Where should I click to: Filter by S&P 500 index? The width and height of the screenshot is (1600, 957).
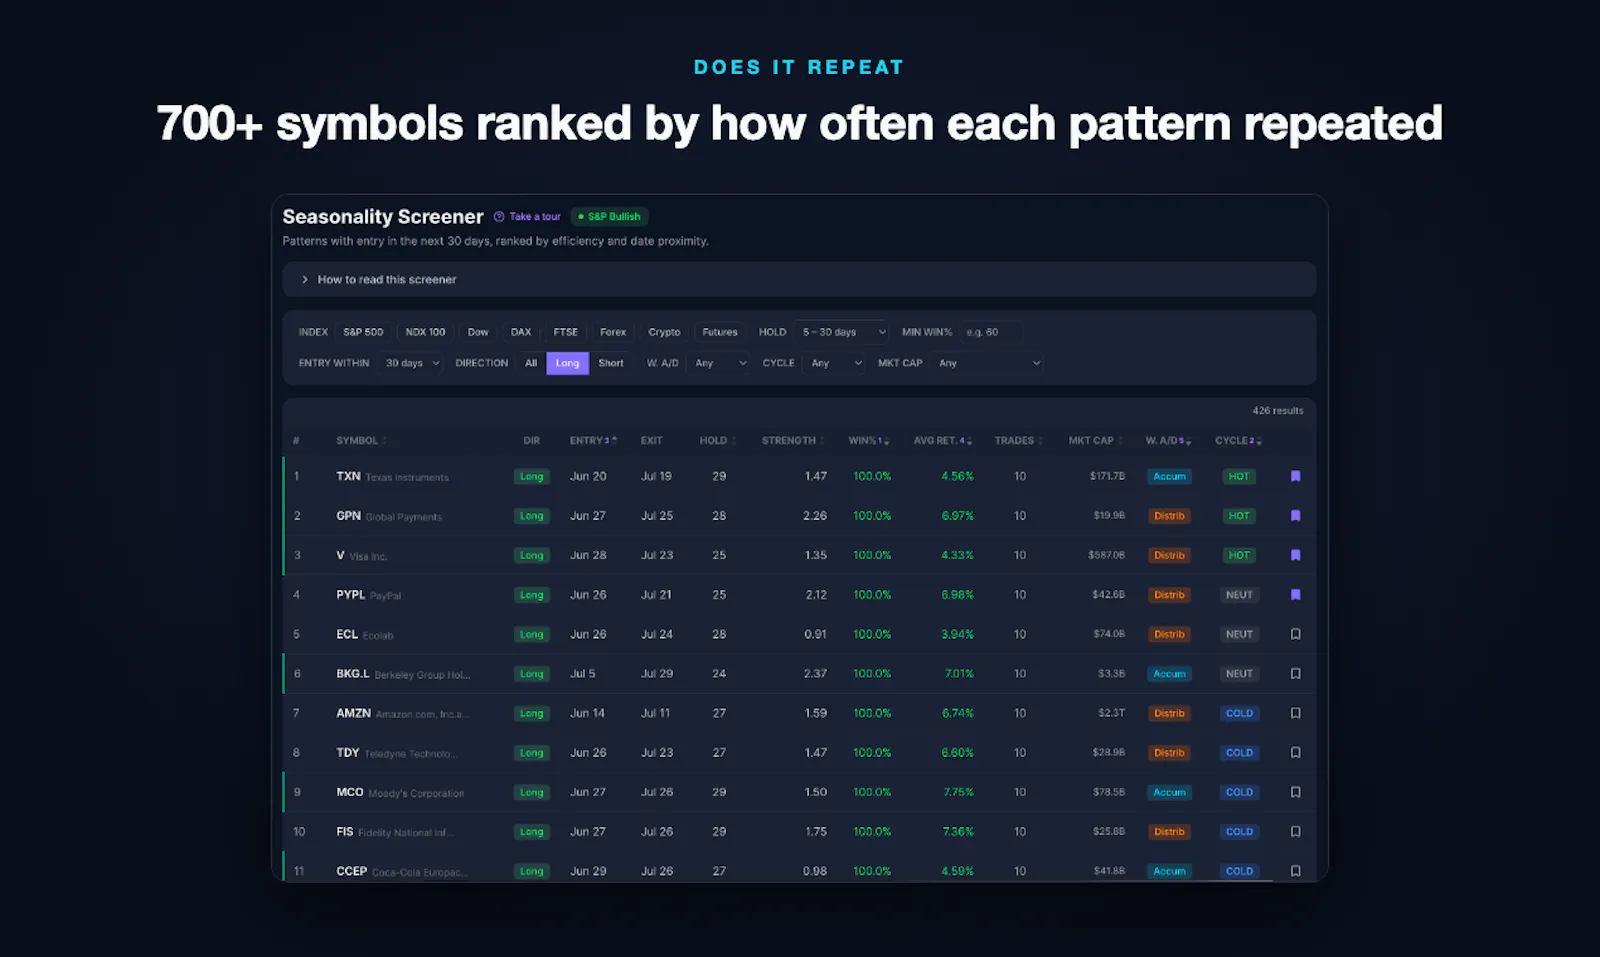point(363,332)
